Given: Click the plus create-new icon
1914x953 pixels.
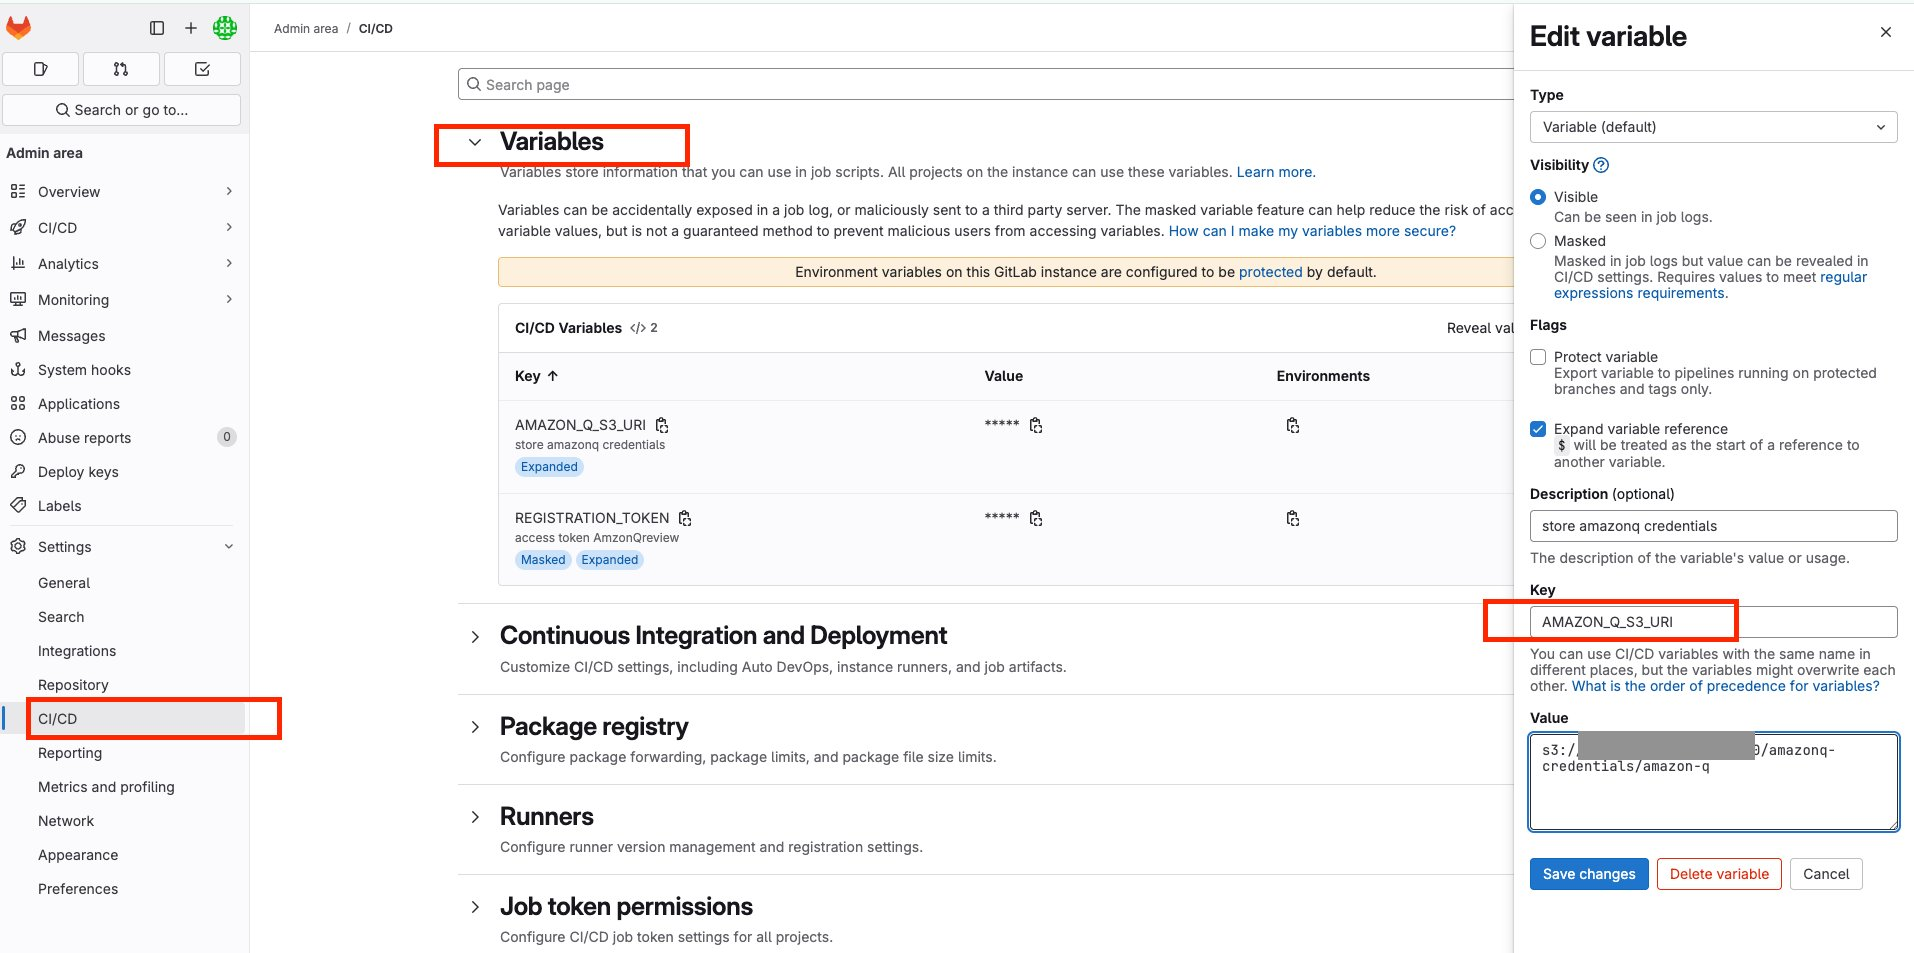Looking at the screenshot, I should (190, 28).
